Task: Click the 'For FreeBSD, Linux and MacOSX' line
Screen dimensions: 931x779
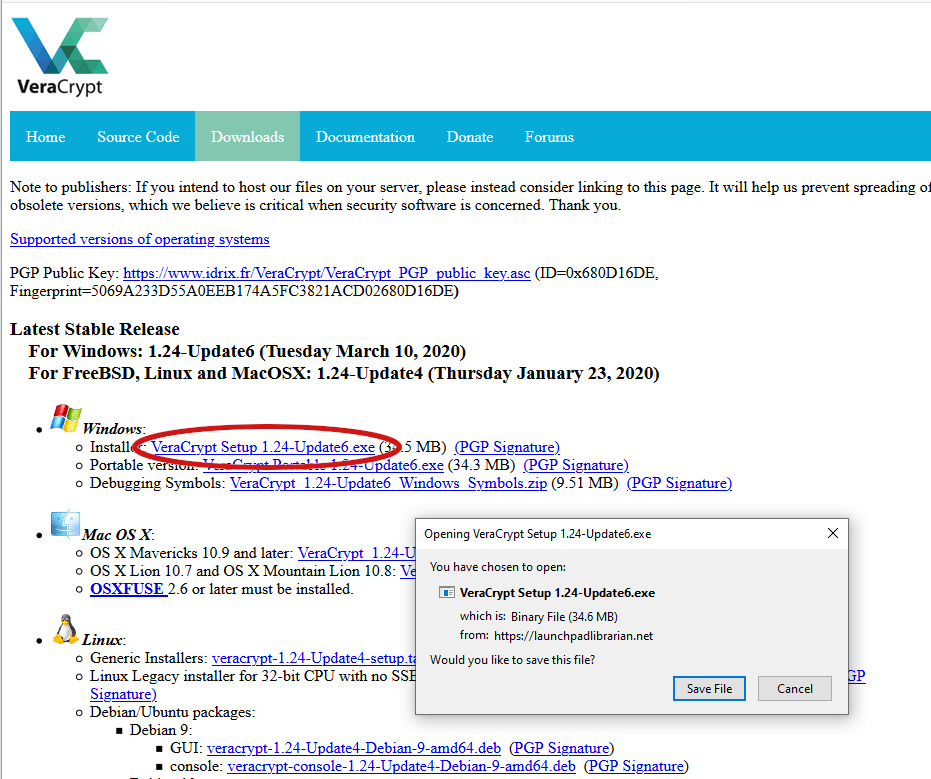Action: tap(344, 373)
